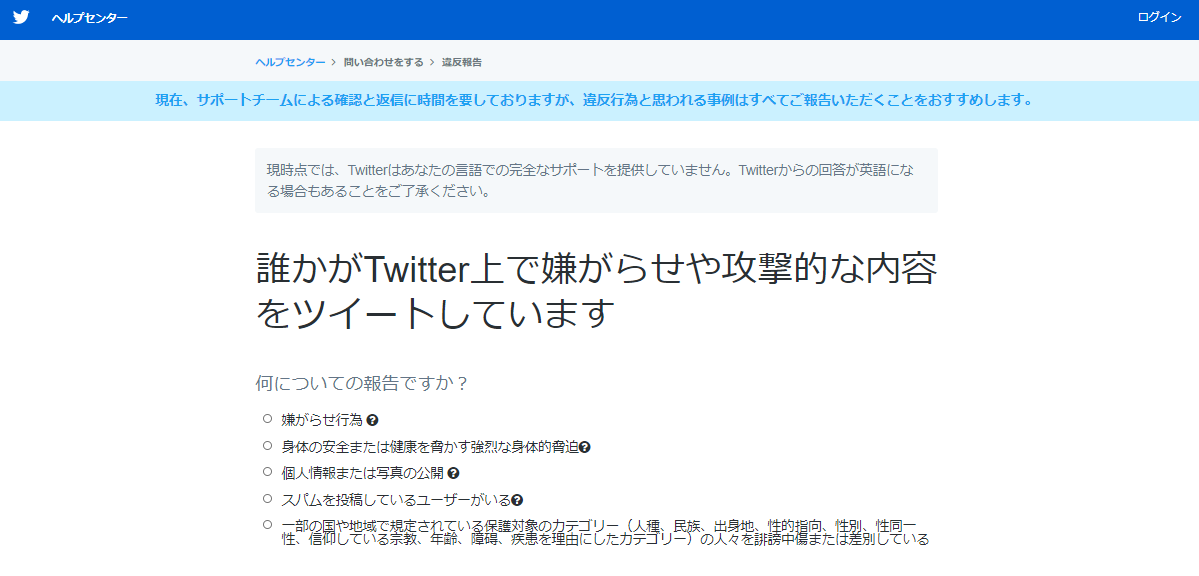Open the ヘルプセンター header link
1199x576 pixels.
point(89,18)
